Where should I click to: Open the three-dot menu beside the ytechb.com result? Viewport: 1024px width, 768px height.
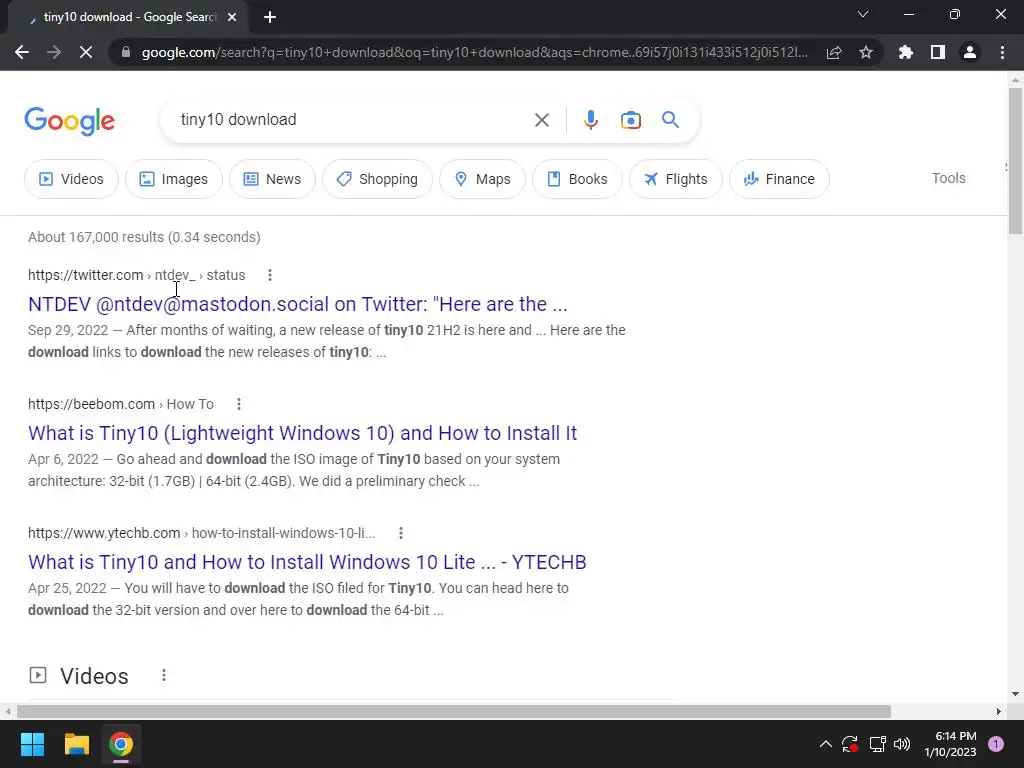tap(401, 534)
